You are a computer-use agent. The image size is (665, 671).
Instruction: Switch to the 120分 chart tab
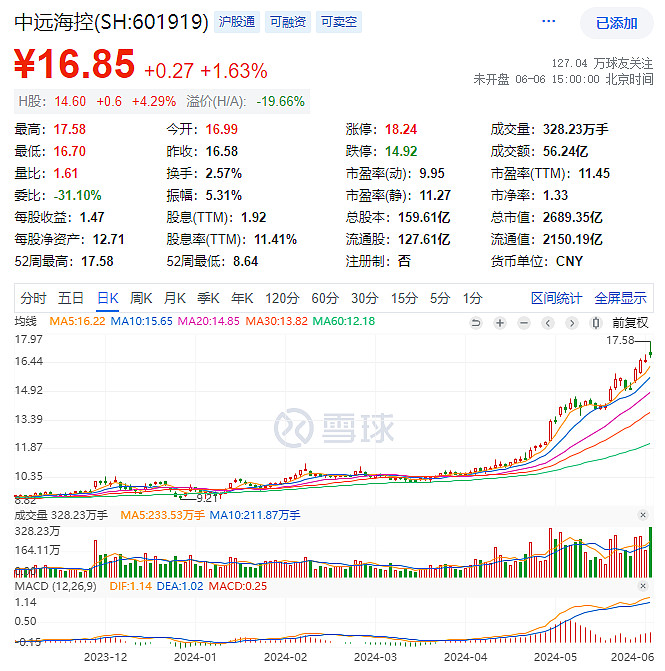point(282,298)
